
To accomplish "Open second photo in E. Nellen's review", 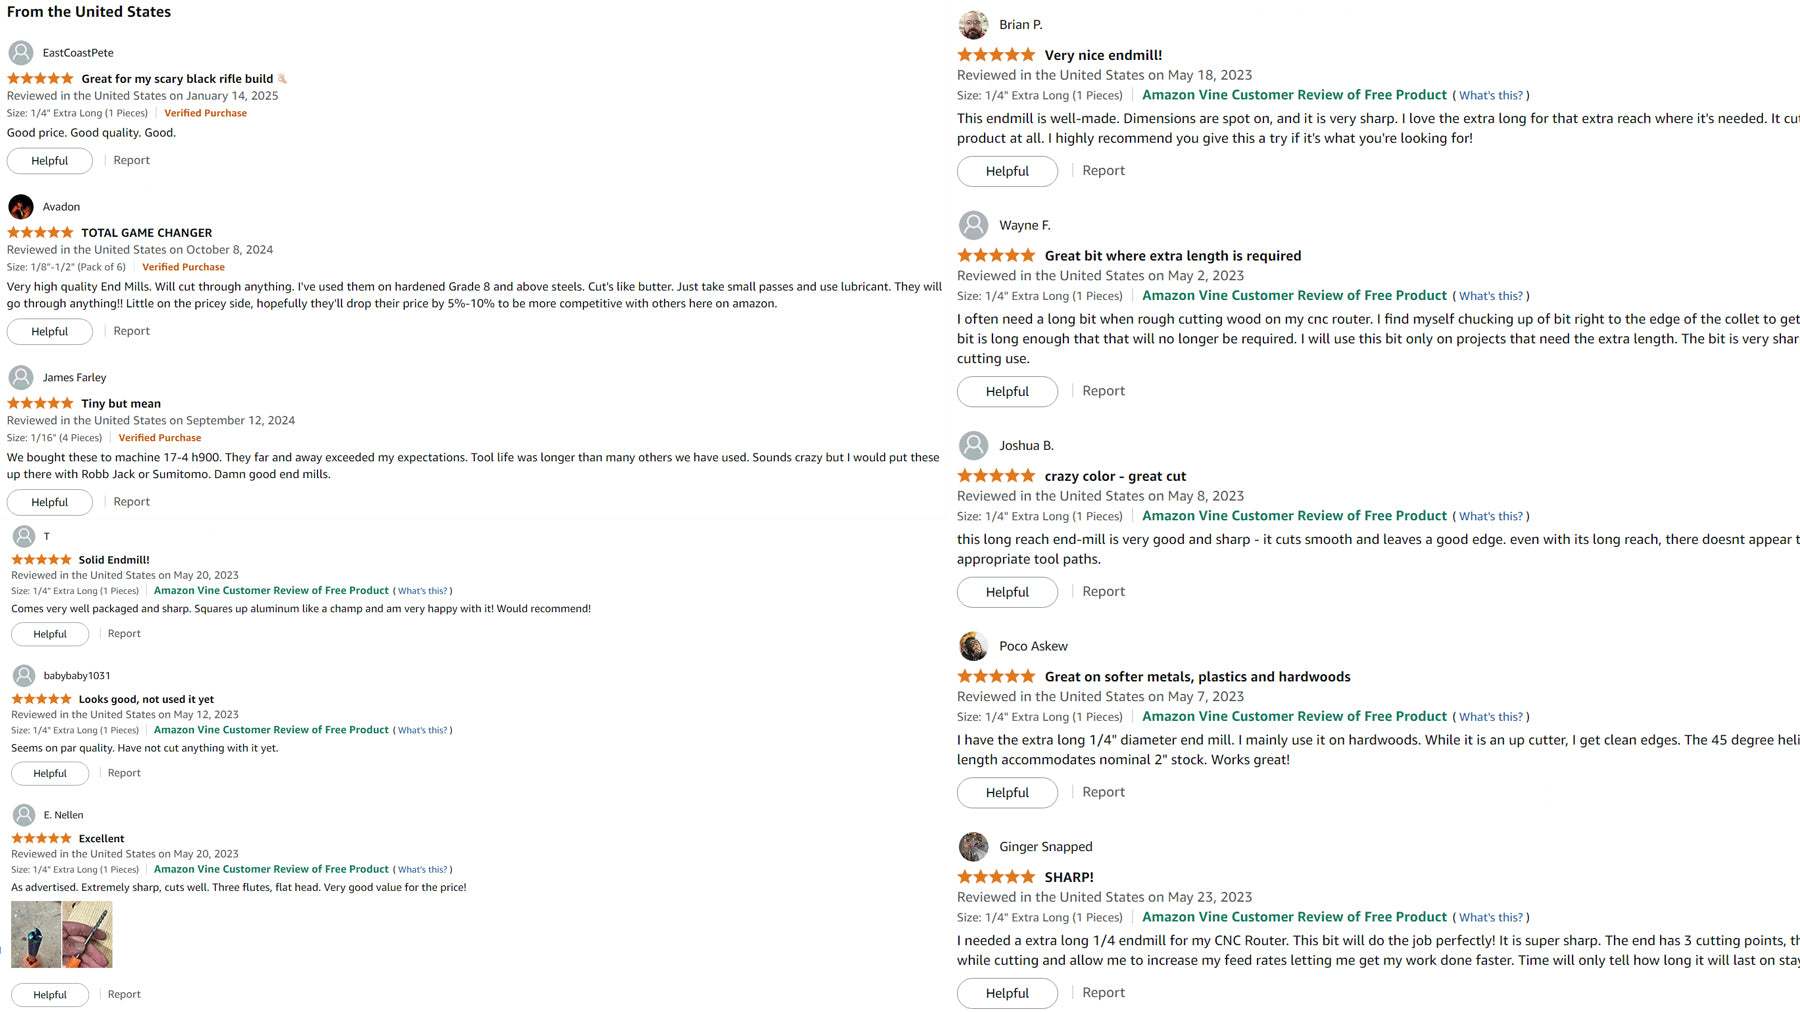I will [87, 934].
